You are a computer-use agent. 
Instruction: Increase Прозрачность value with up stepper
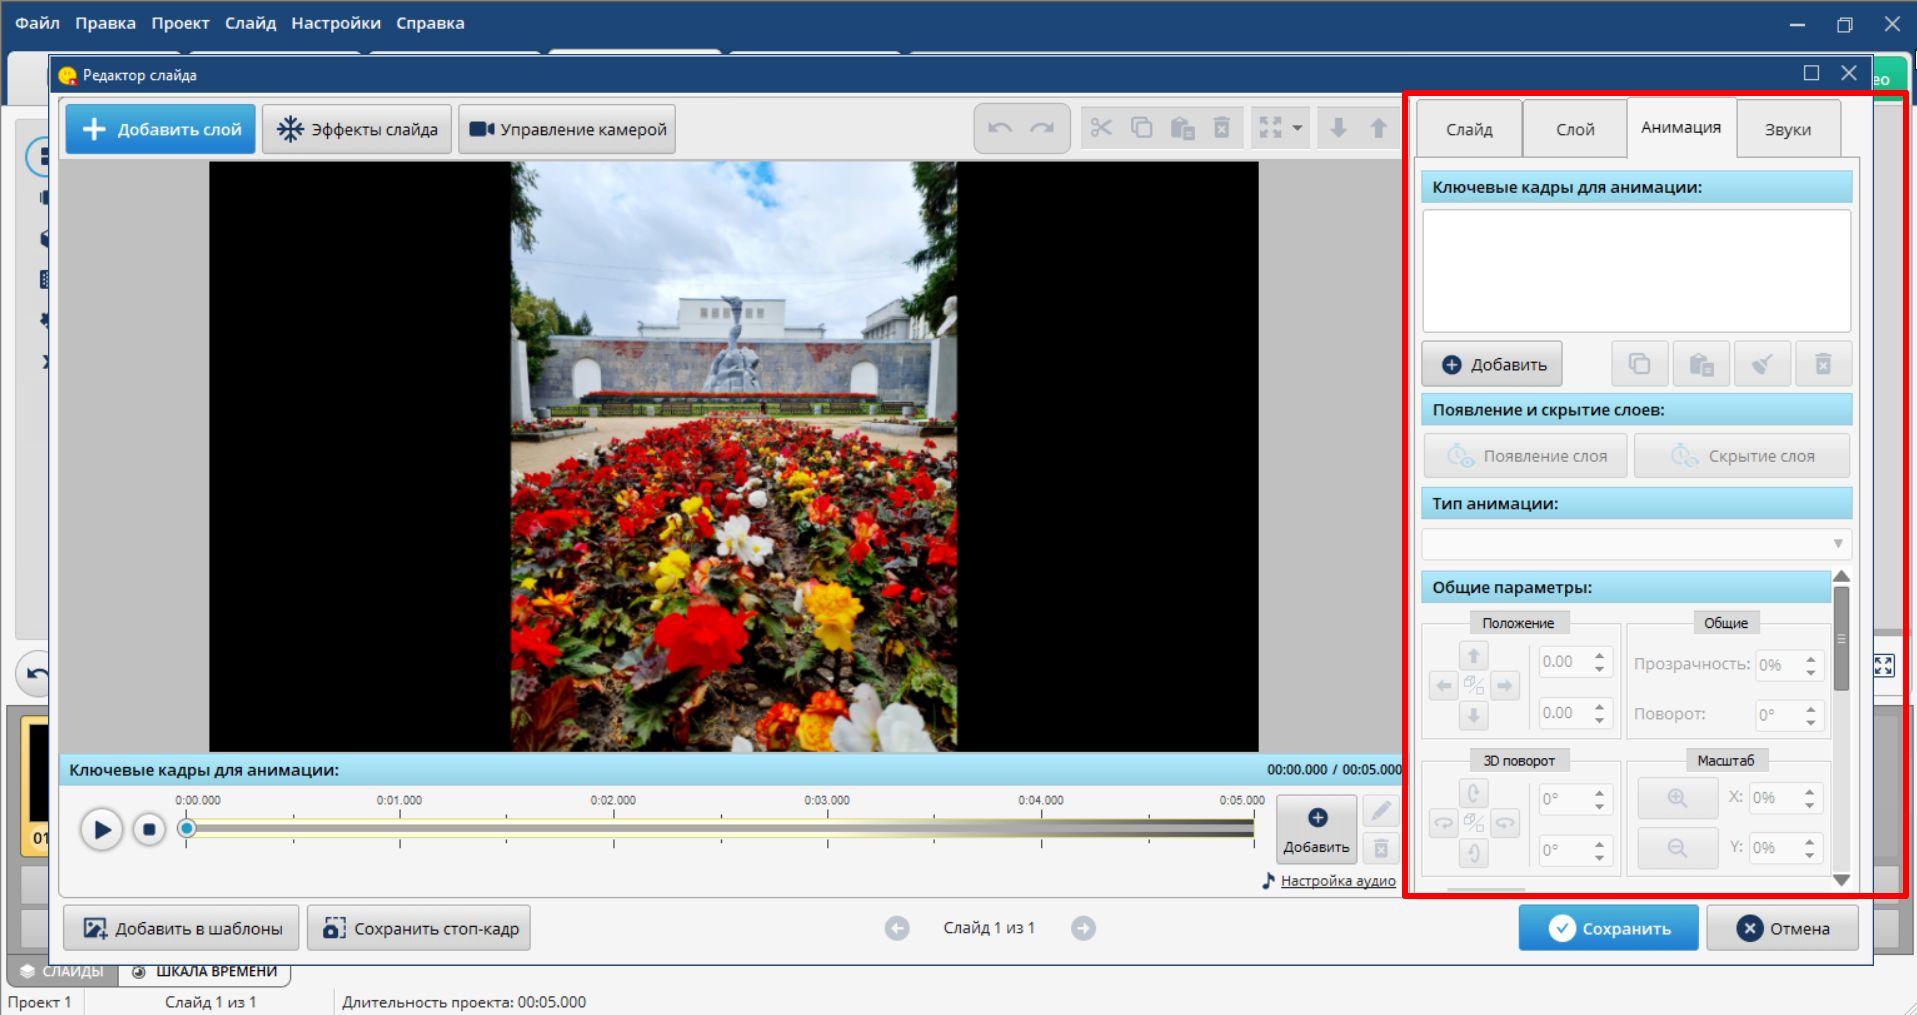coord(1811,658)
